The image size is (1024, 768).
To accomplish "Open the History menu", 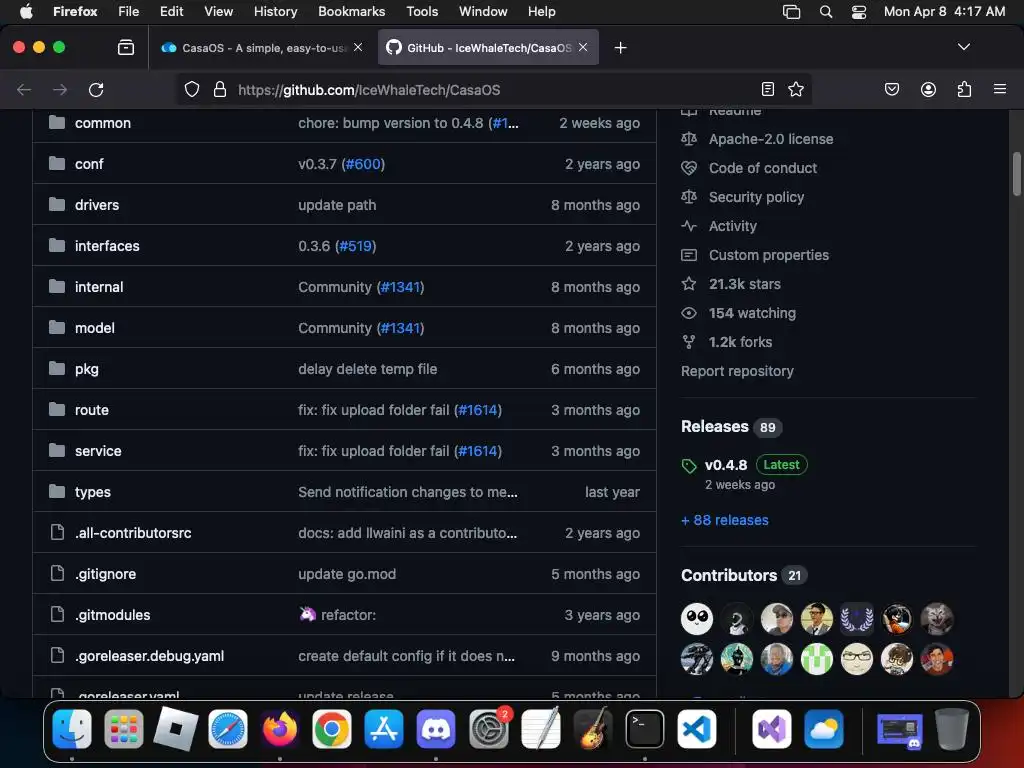I will [275, 12].
